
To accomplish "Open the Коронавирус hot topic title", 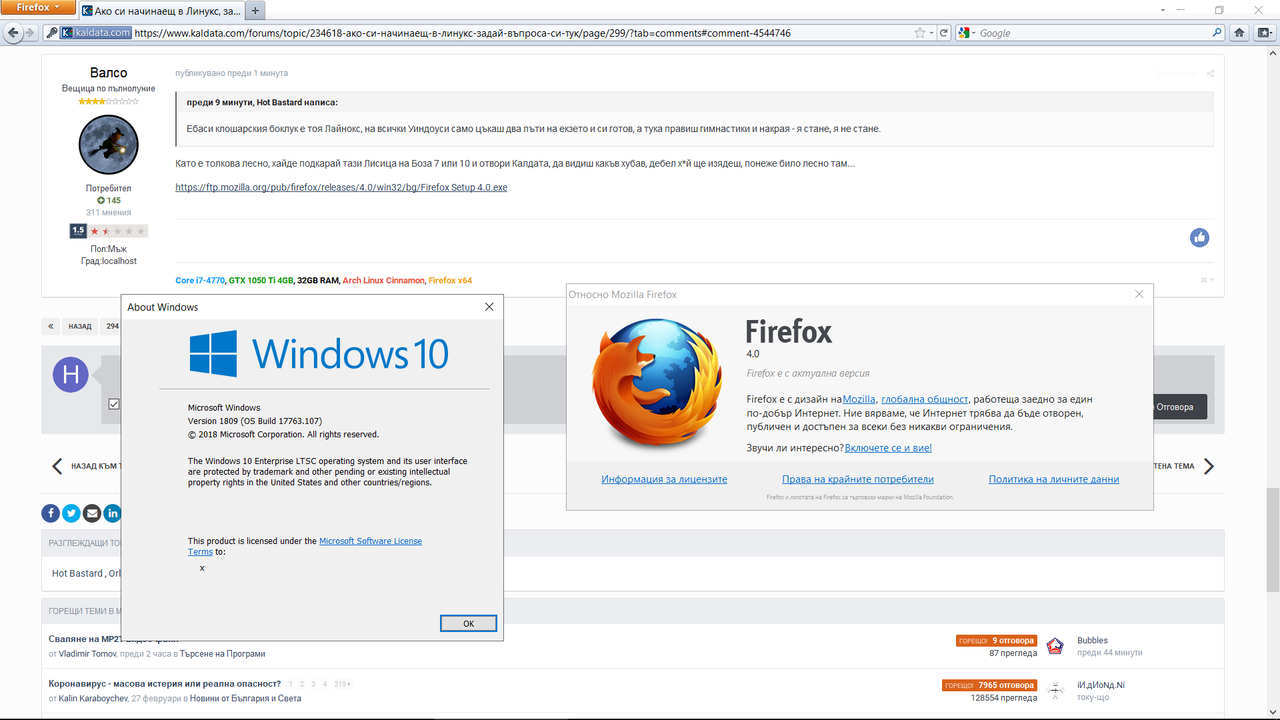I will click(165, 684).
